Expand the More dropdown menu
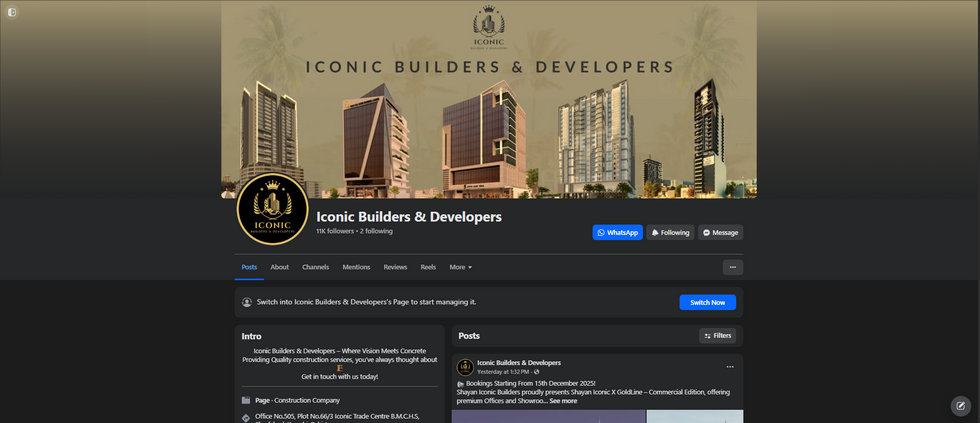Image resolution: width=980 pixels, height=423 pixels. (x=461, y=267)
